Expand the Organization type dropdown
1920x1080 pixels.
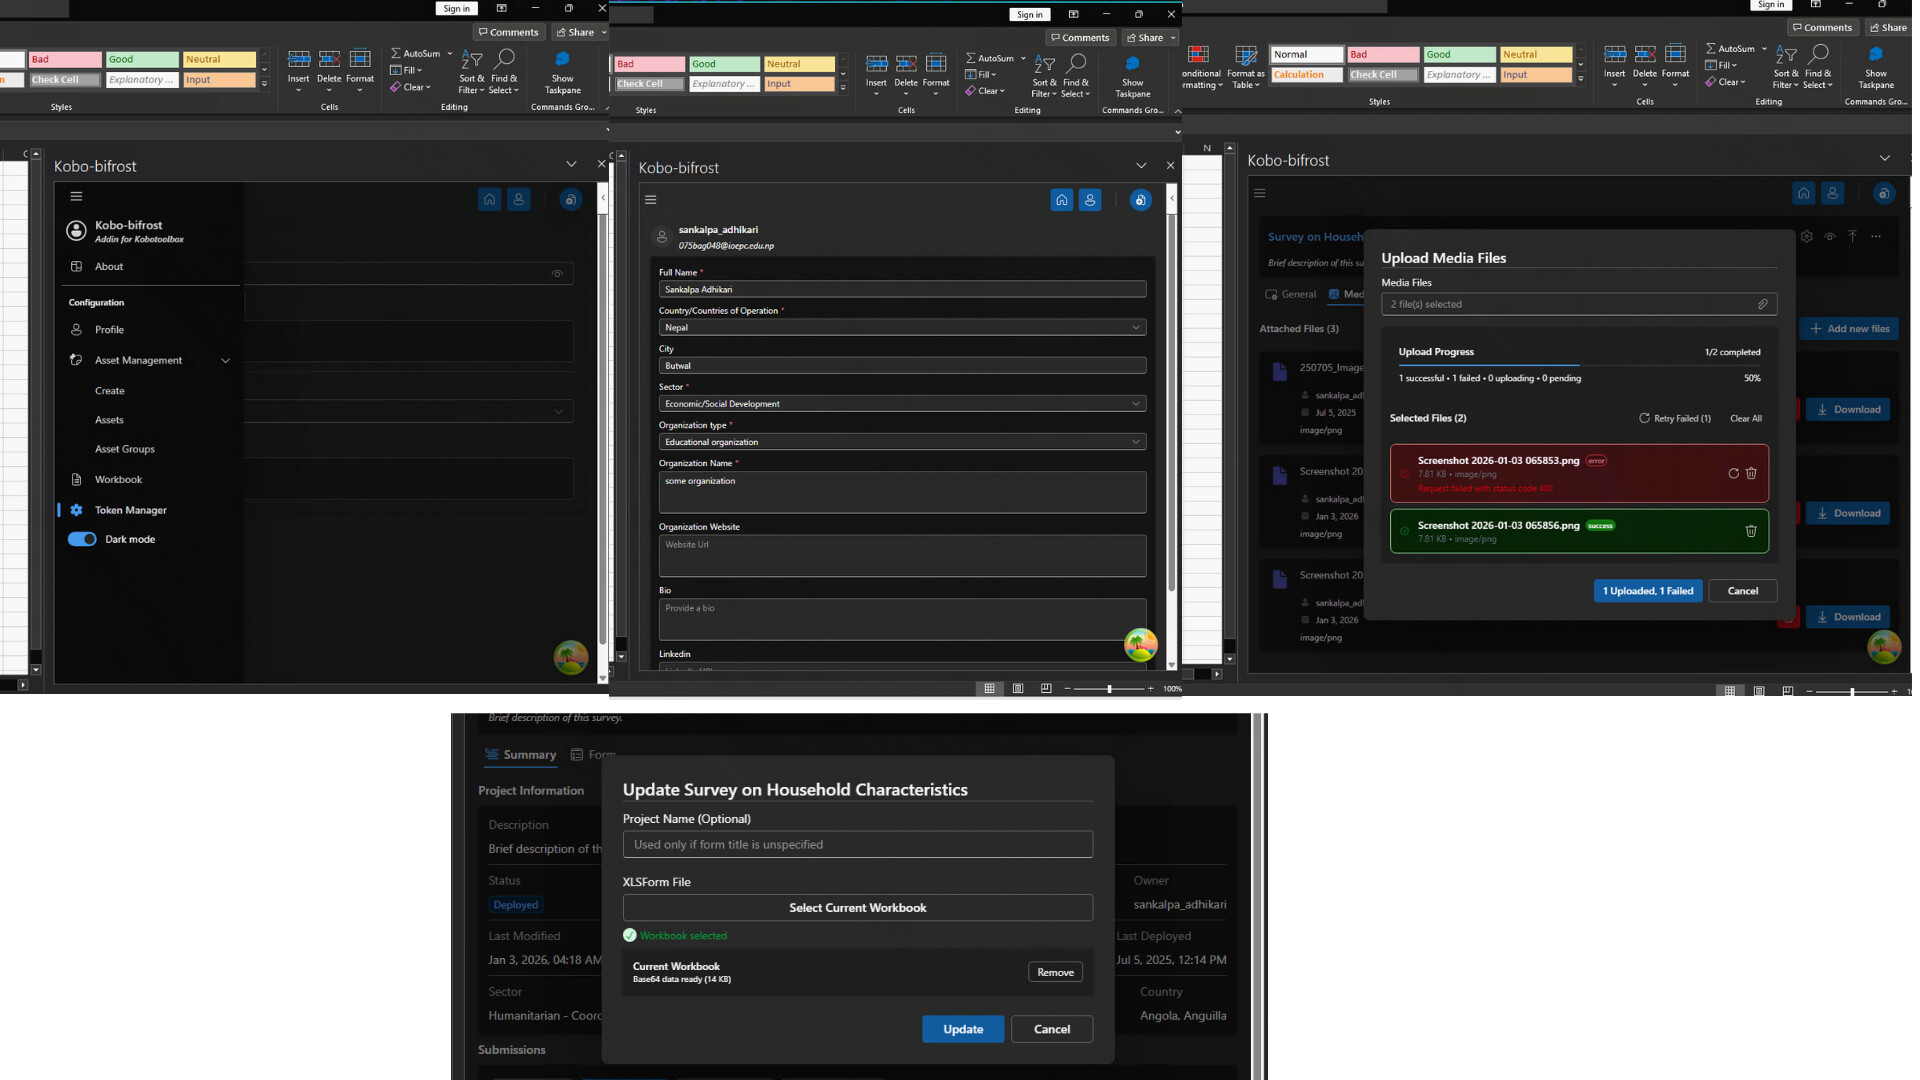(x=902, y=442)
